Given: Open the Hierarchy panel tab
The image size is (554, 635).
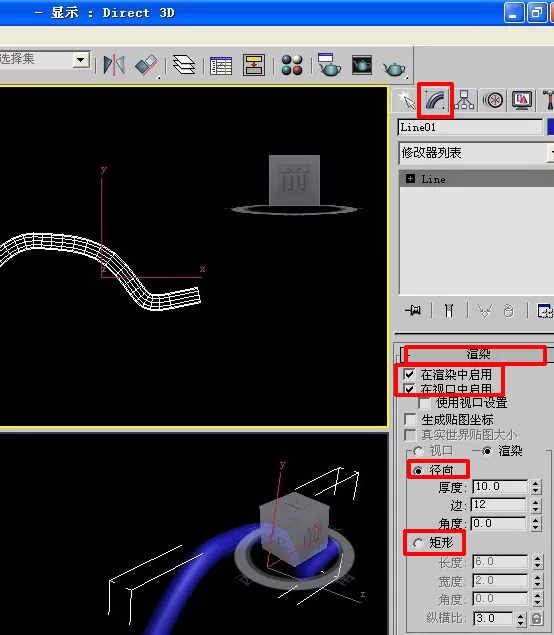Looking at the screenshot, I should [x=464, y=100].
